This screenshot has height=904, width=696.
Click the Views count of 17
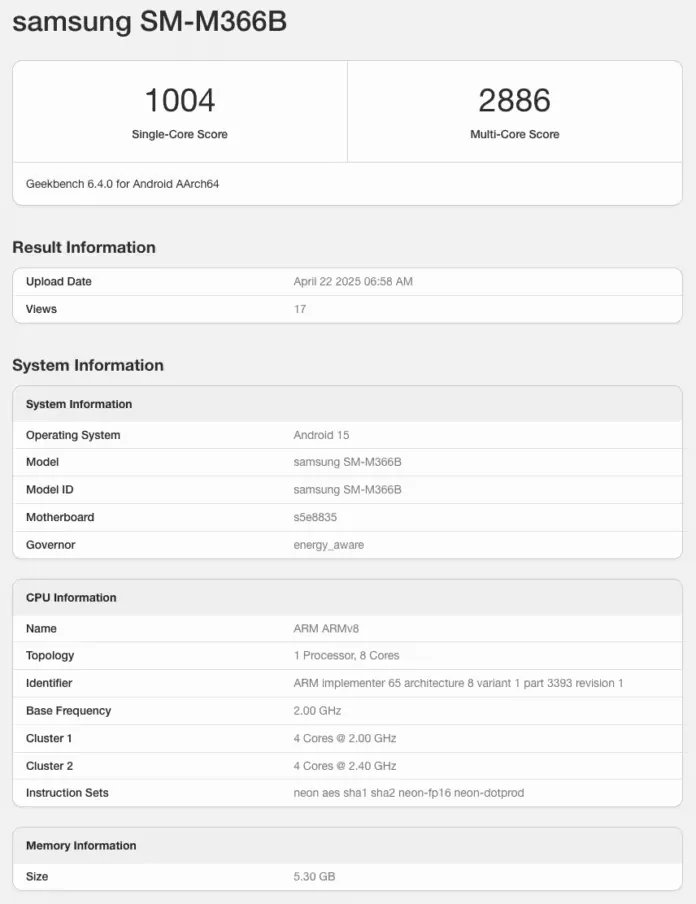[300, 309]
